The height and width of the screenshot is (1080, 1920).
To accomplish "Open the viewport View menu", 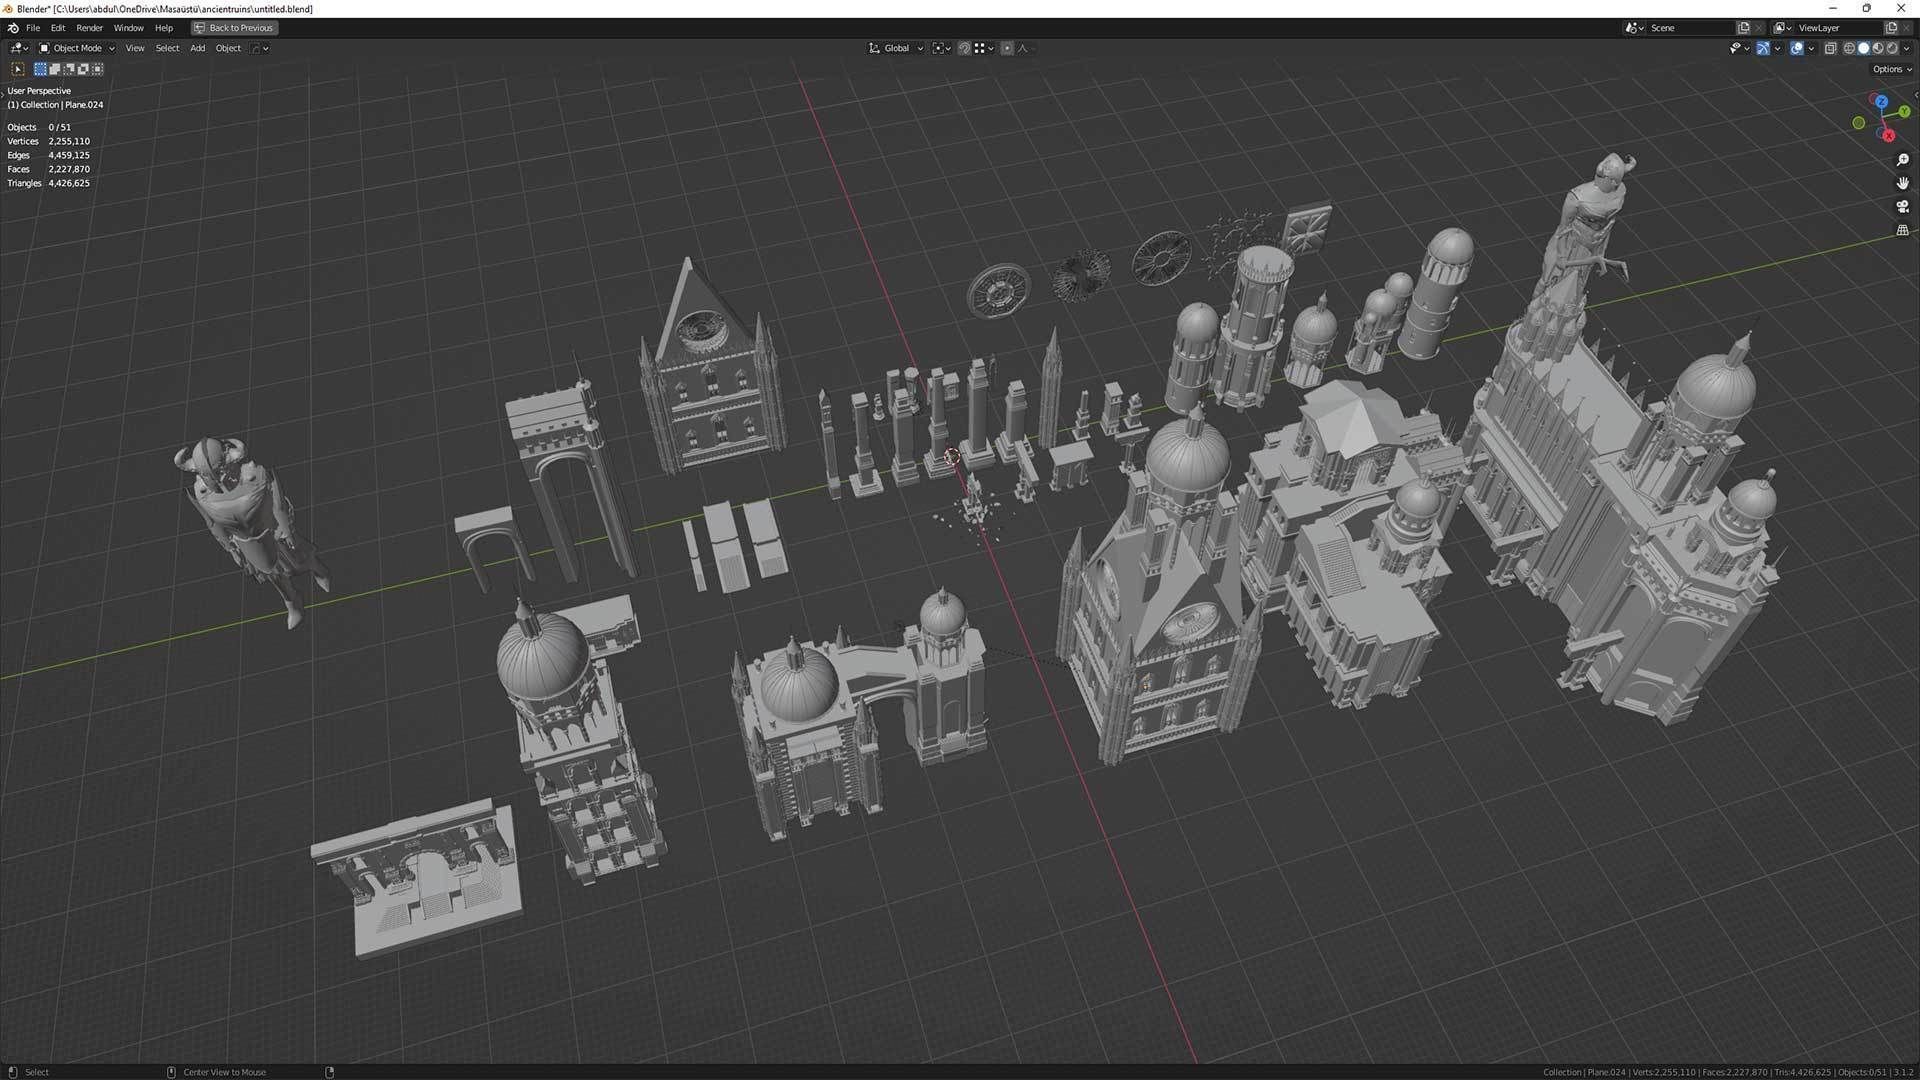I will 135,48.
